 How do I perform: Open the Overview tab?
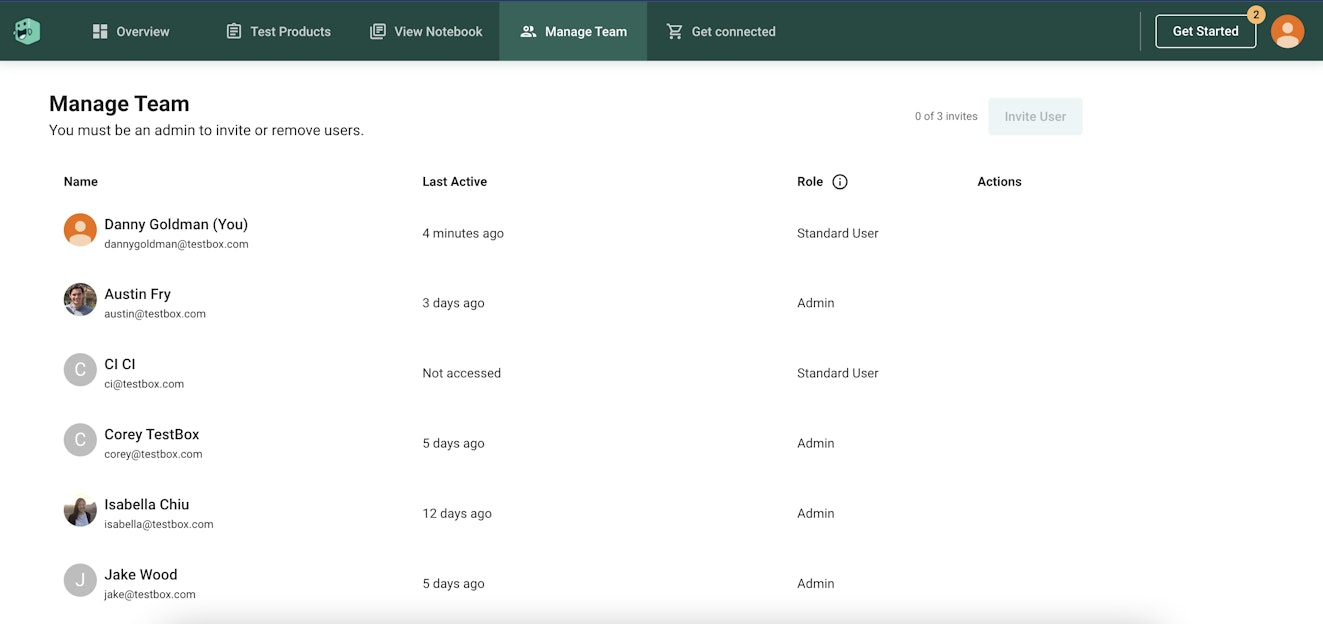pyautogui.click(x=131, y=31)
